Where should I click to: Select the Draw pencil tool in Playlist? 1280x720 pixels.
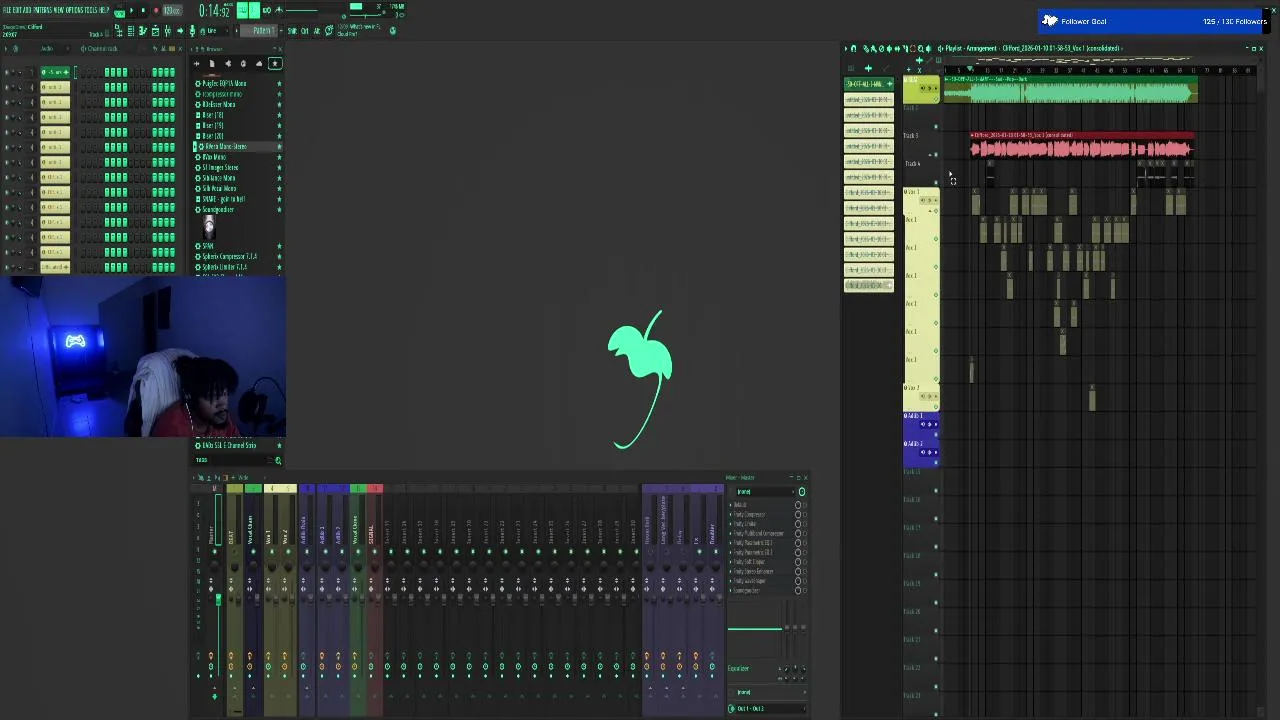(866, 48)
